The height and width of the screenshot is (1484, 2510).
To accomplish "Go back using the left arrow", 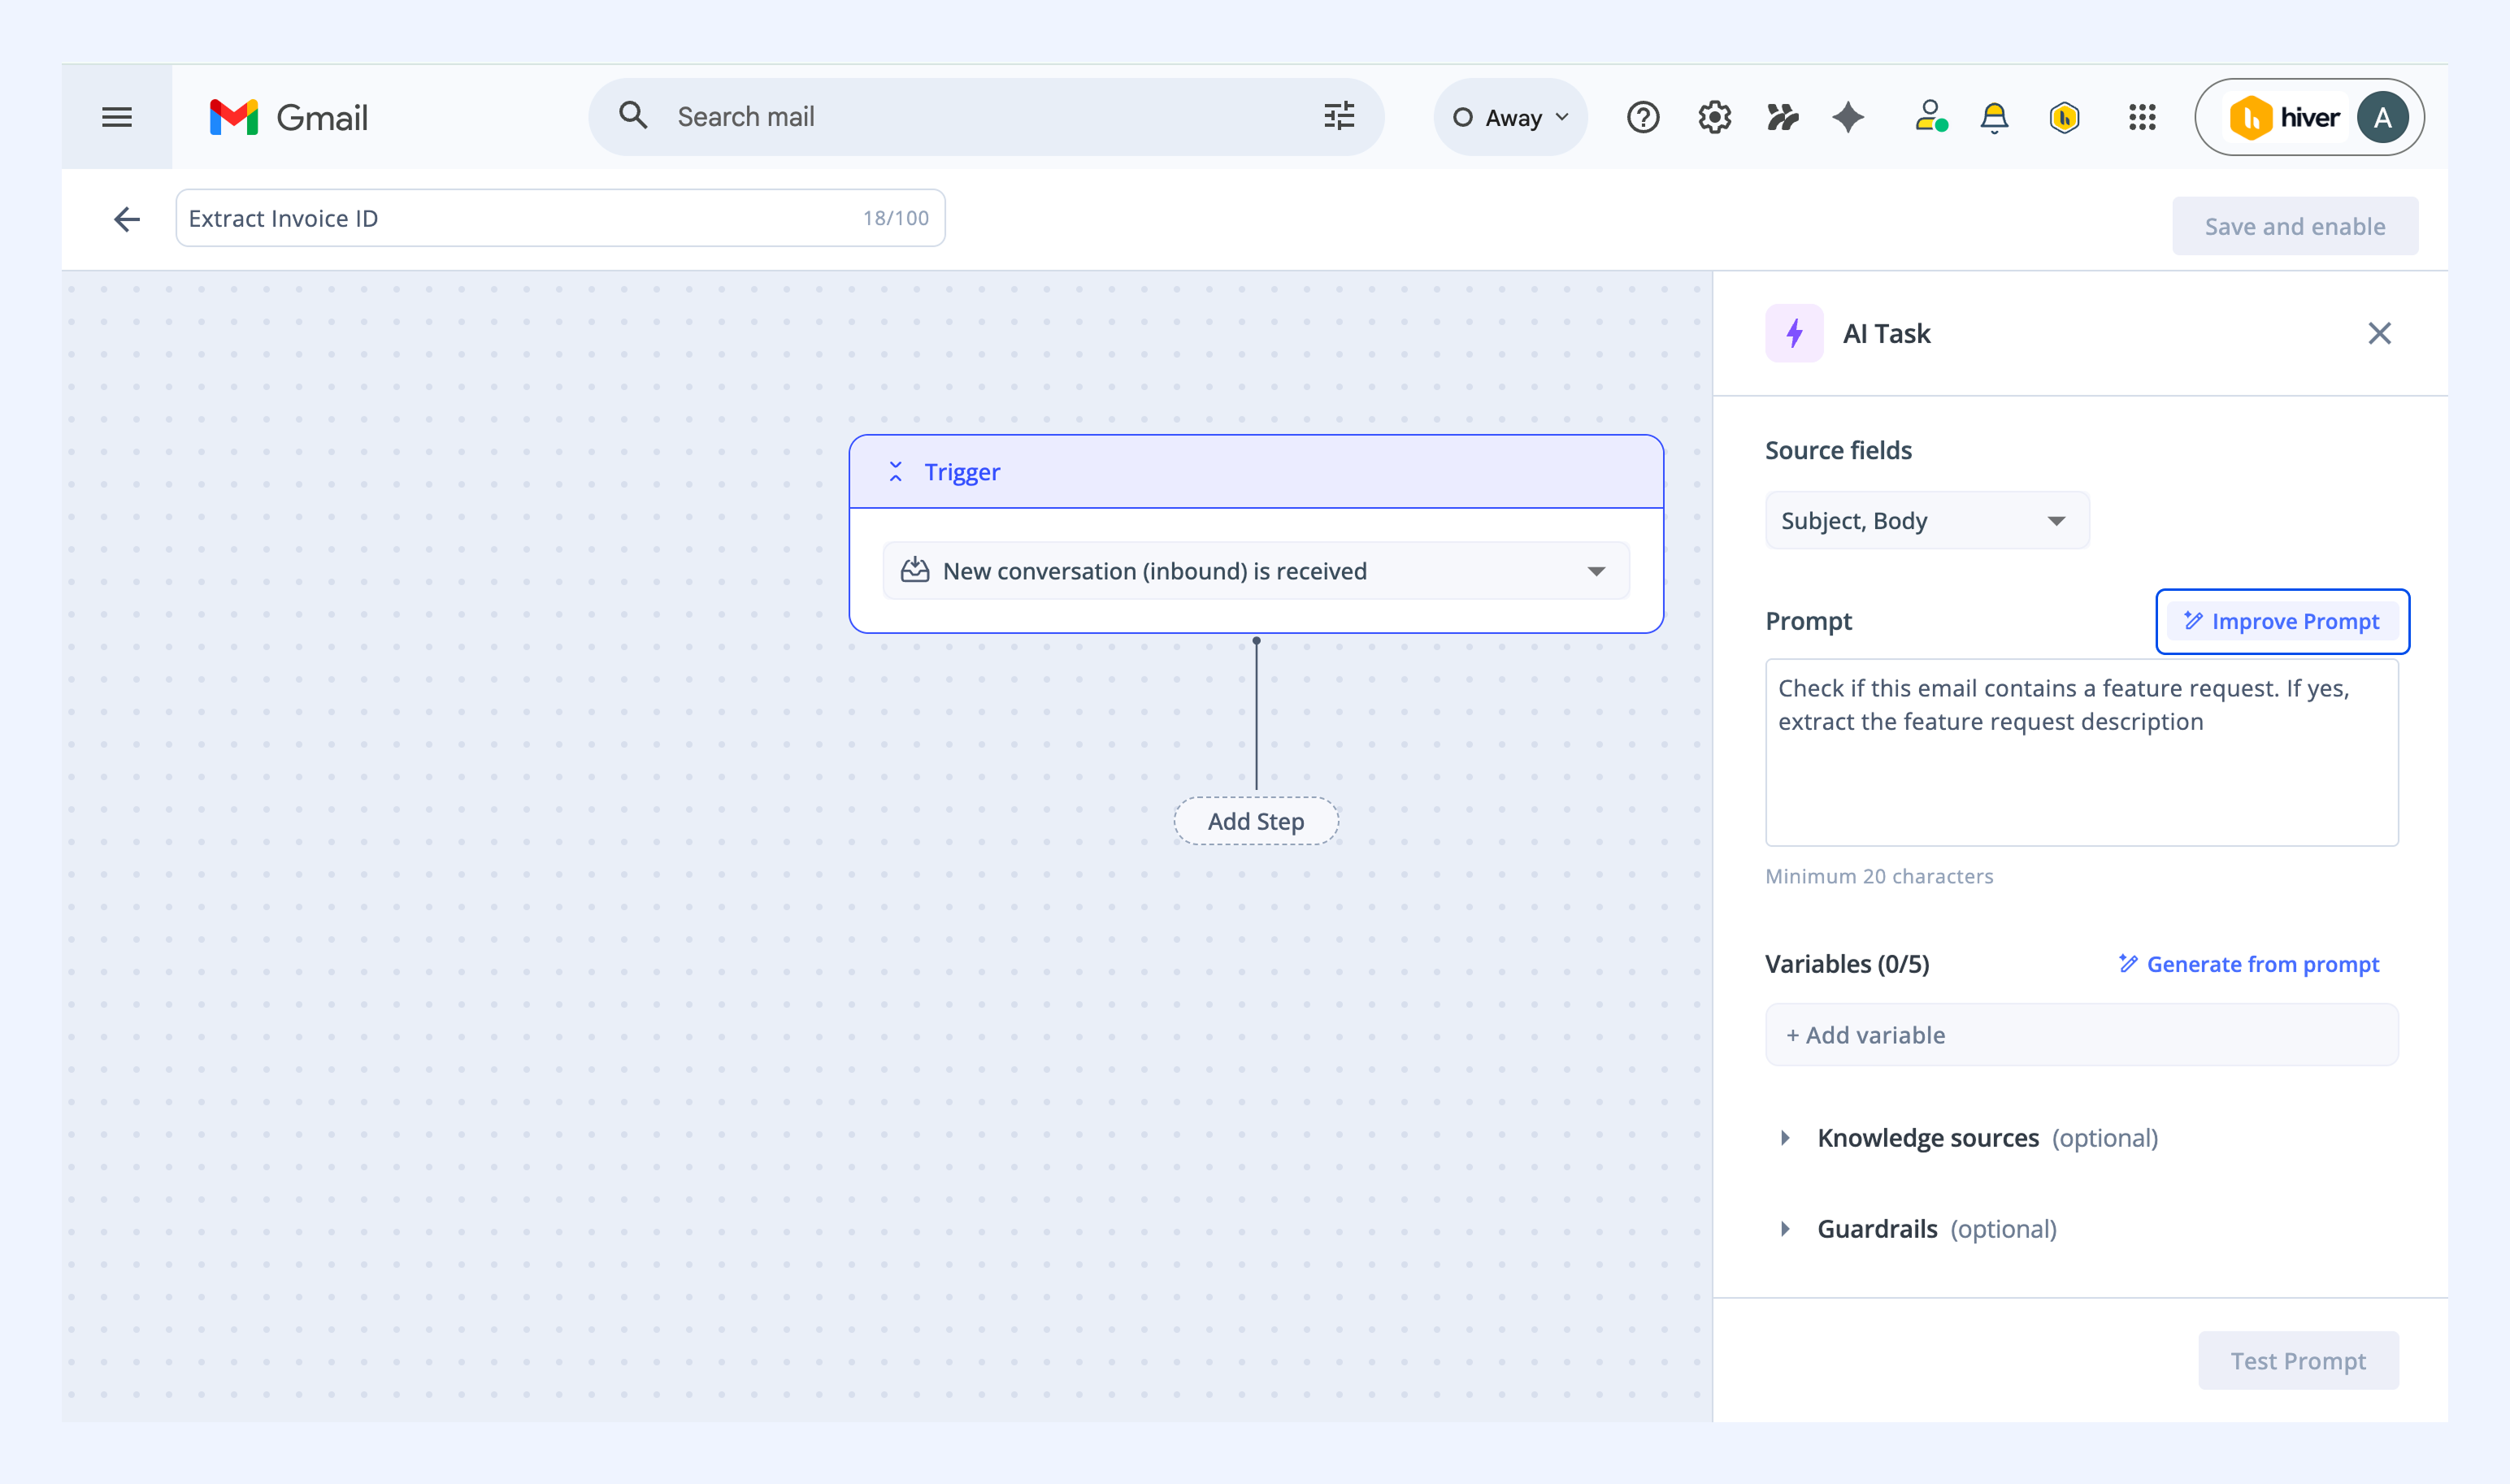I will click(127, 219).
